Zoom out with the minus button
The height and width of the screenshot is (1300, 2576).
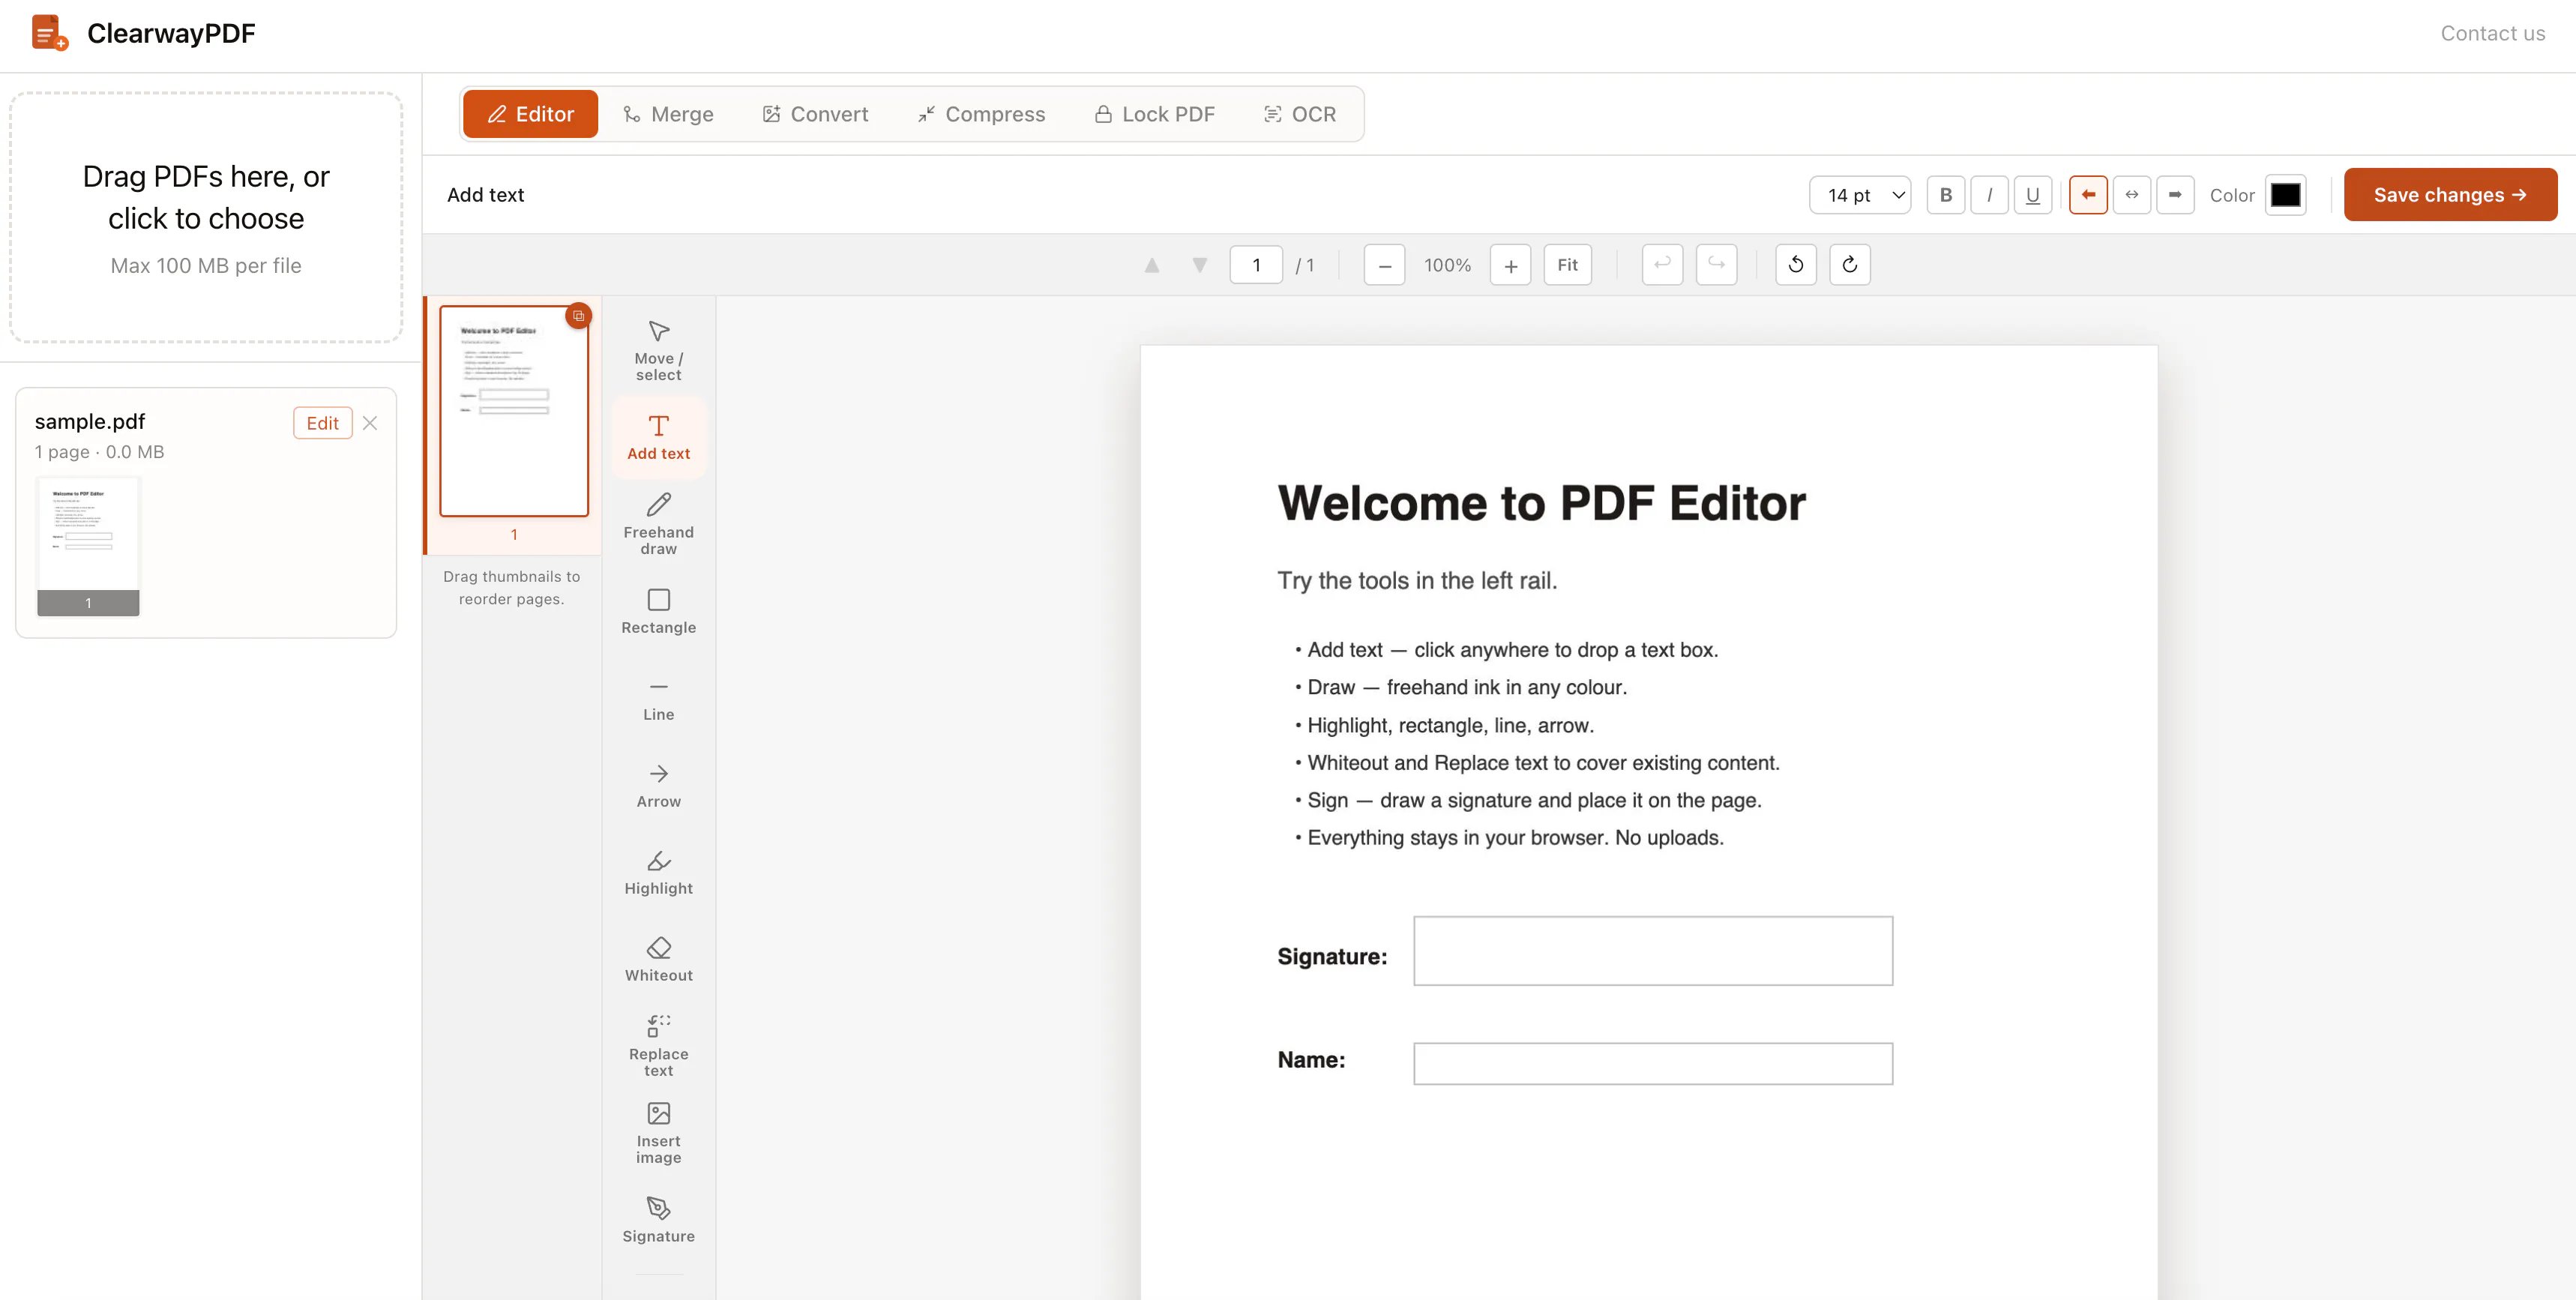[1384, 265]
